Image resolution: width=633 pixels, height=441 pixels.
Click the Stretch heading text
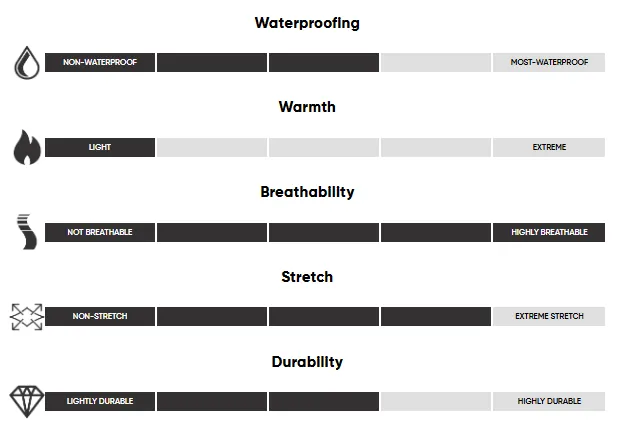(x=307, y=277)
